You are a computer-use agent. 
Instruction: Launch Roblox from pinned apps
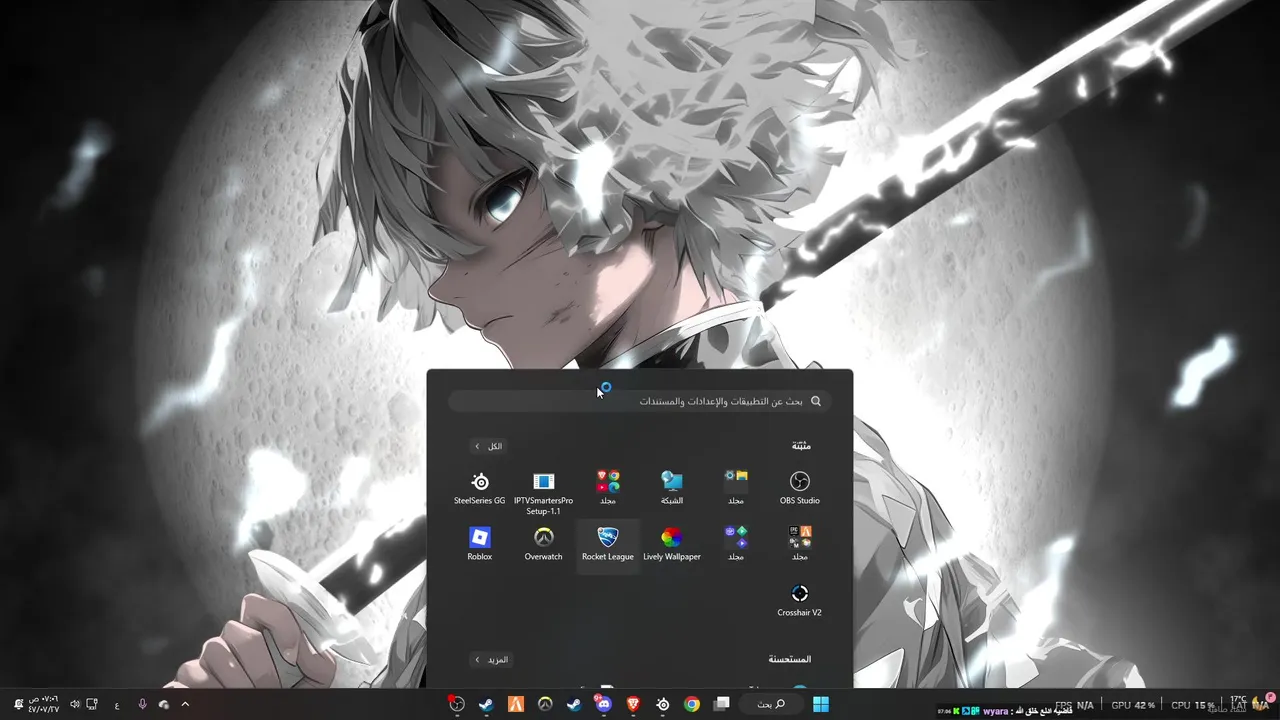point(480,543)
